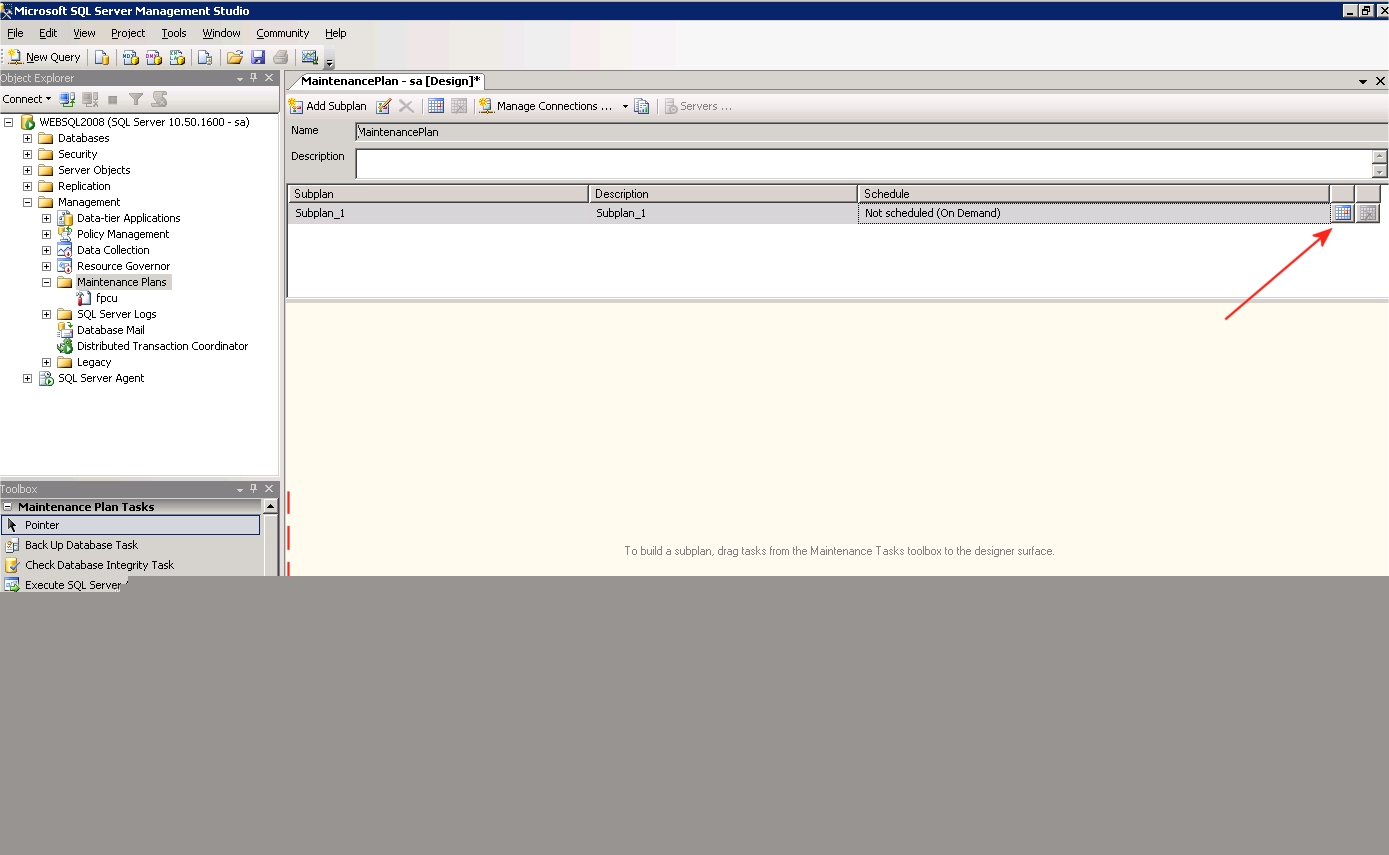Click the Activity Monitor icon
This screenshot has height=855, width=1389.
309,57
